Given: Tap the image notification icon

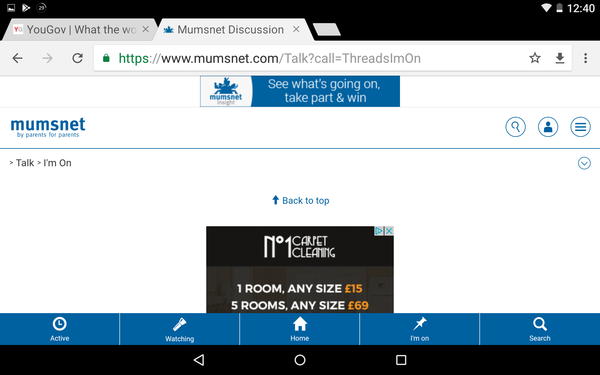Looking at the screenshot, I should [x=11, y=8].
